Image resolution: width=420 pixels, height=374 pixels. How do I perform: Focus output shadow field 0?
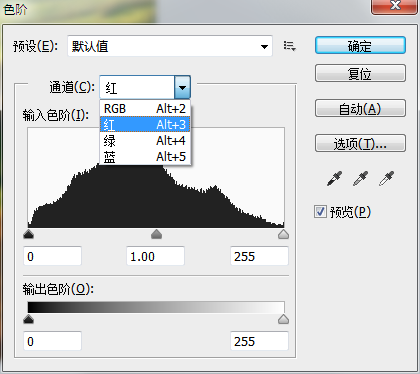52,341
